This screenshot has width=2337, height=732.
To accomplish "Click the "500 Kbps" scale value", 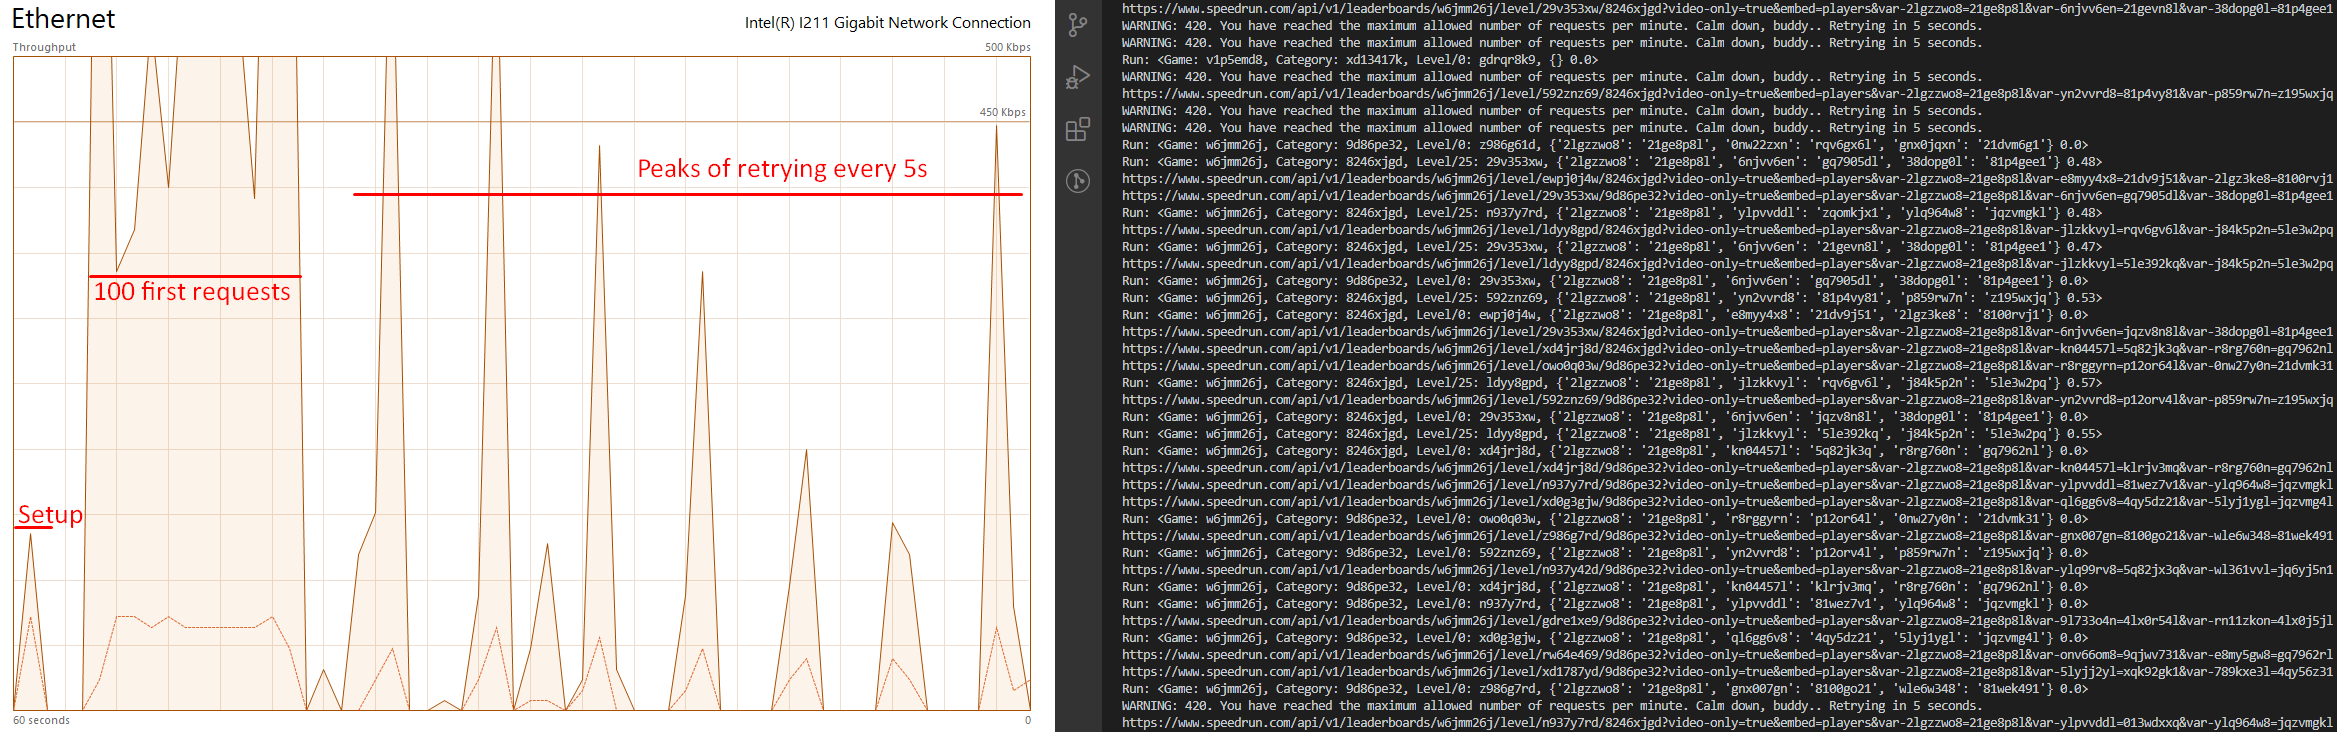I will click(1007, 47).
